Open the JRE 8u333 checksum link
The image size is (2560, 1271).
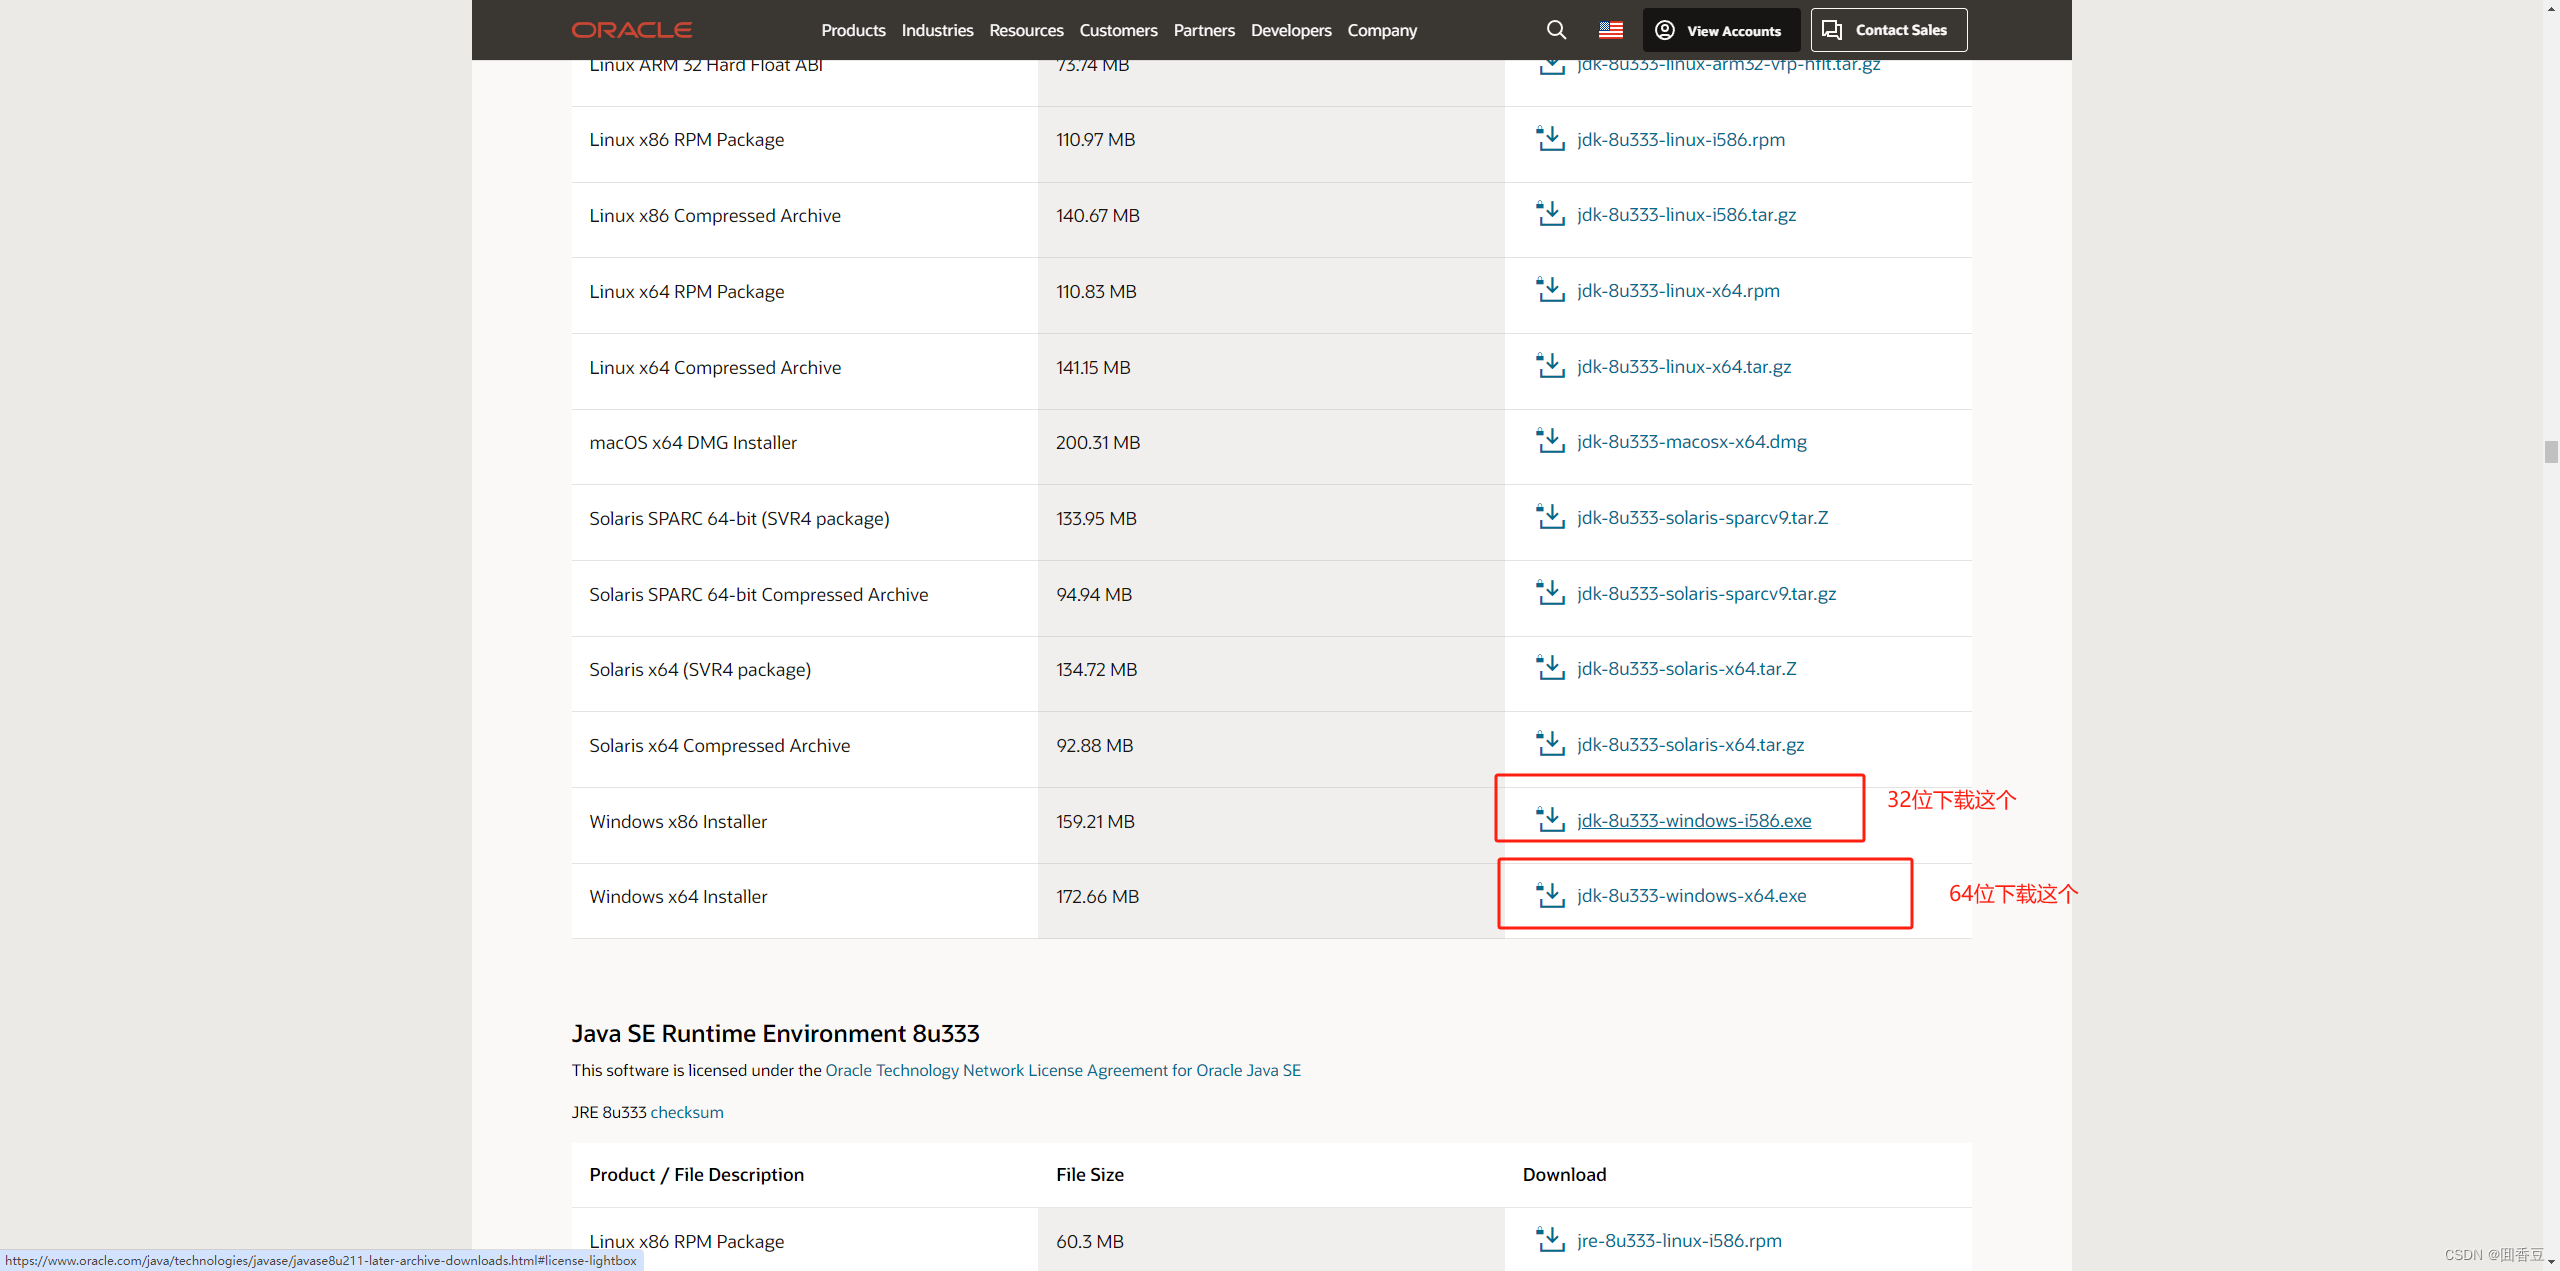(x=687, y=1112)
